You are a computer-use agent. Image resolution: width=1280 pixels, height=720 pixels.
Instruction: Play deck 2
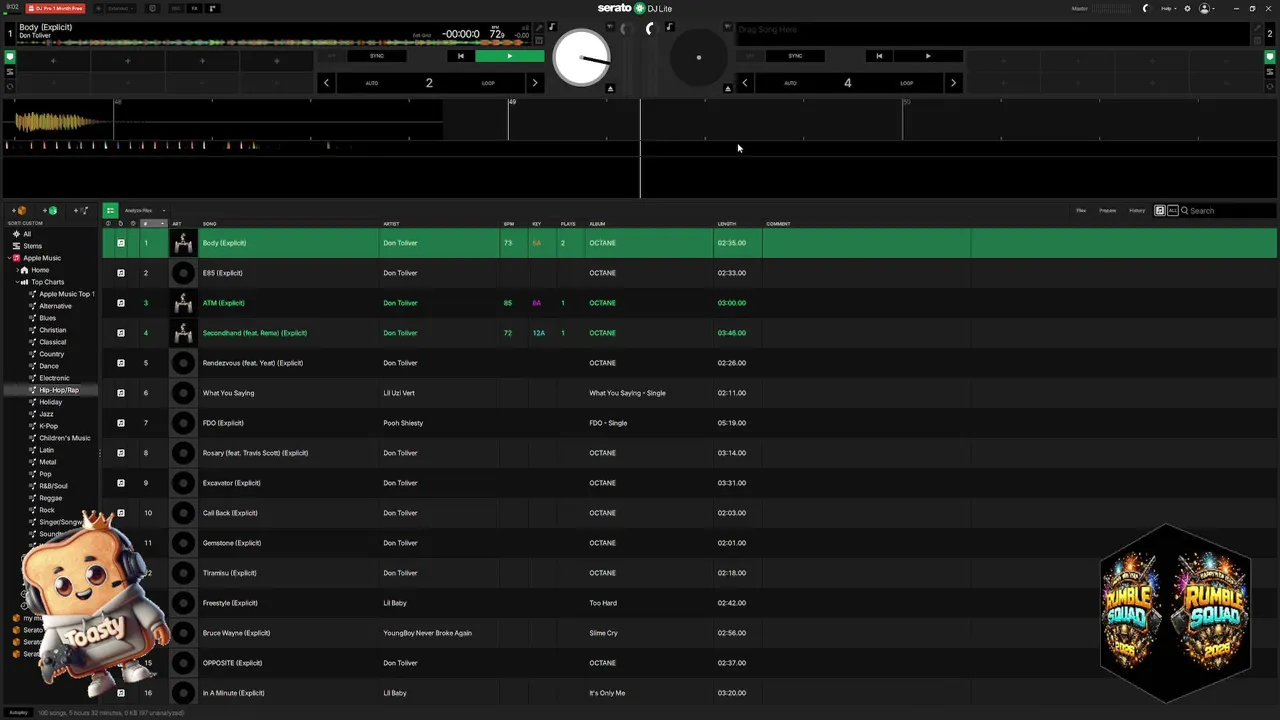click(x=928, y=56)
